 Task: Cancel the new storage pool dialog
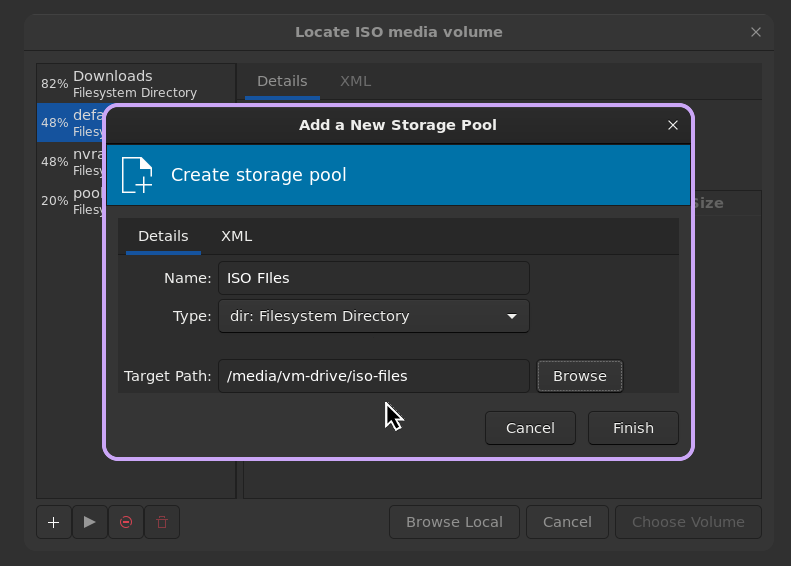(530, 428)
